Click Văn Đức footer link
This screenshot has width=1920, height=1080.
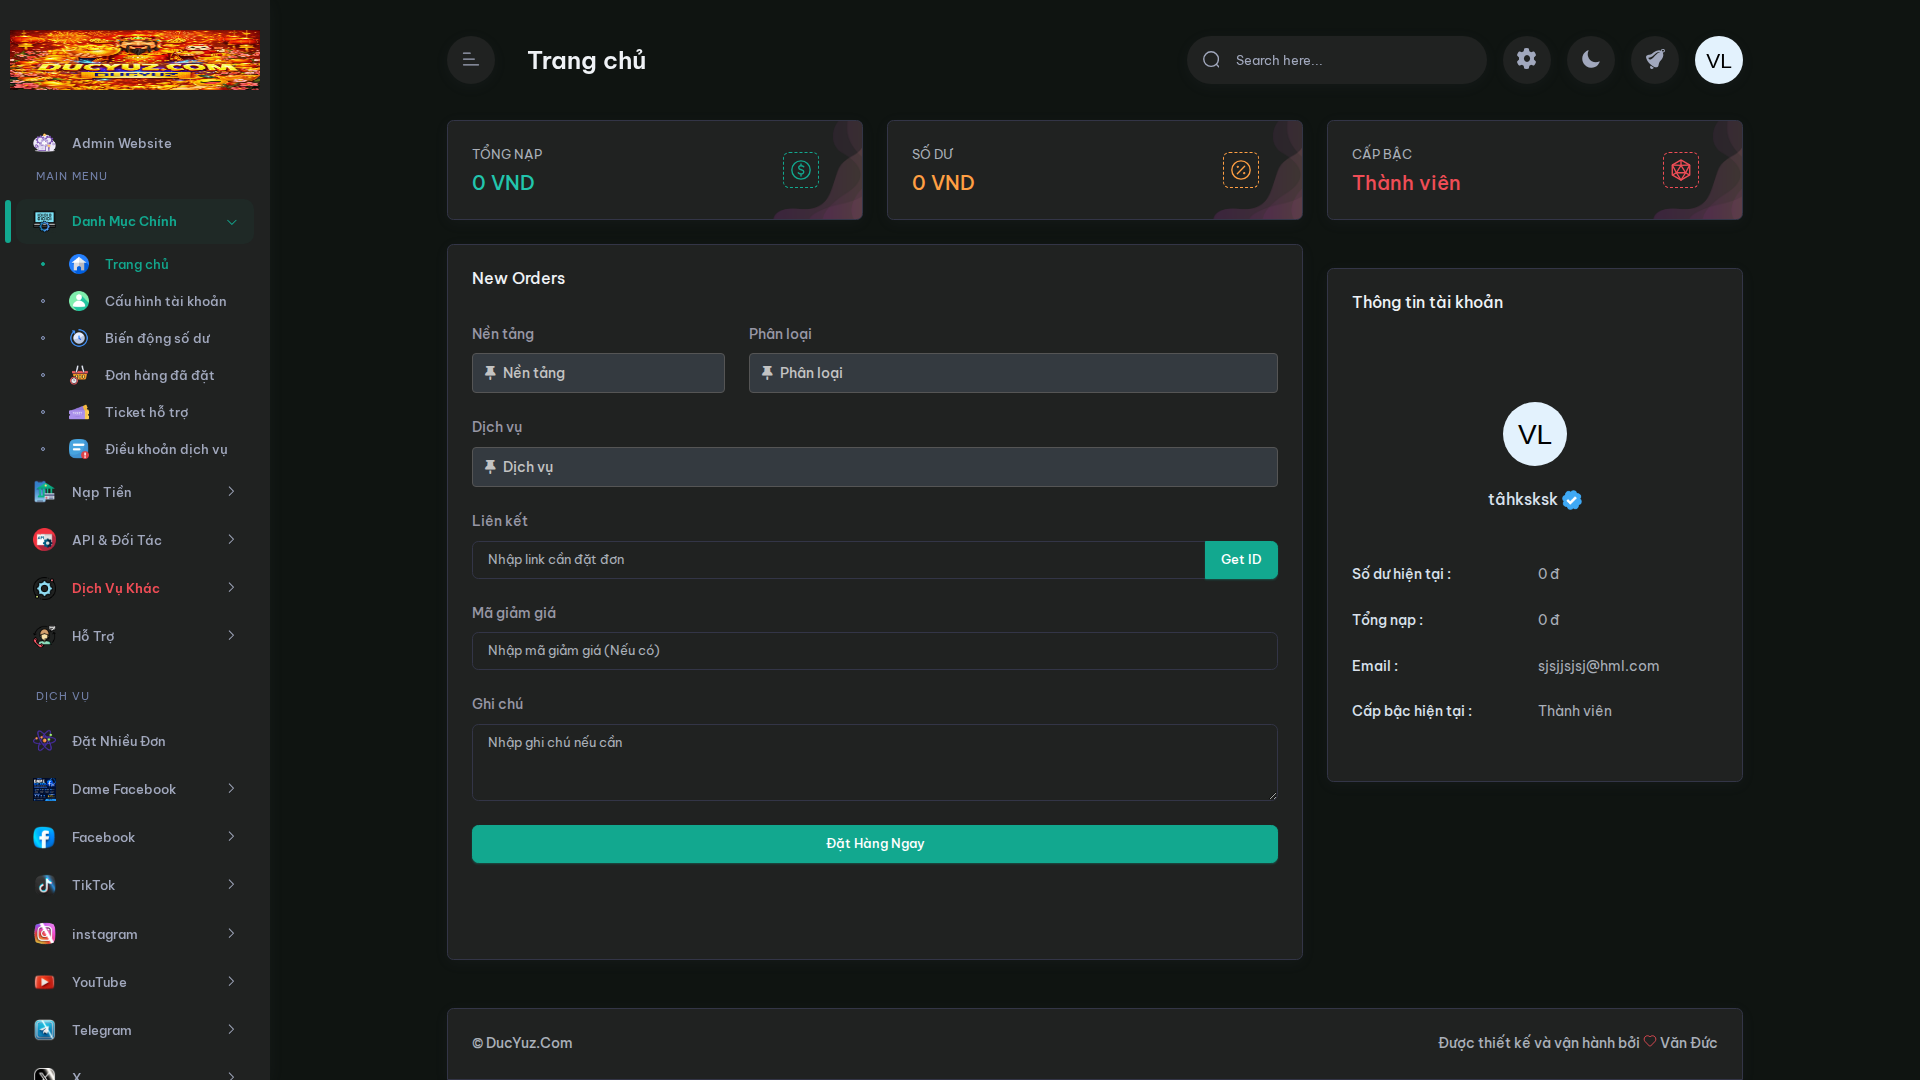click(1689, 1043)
